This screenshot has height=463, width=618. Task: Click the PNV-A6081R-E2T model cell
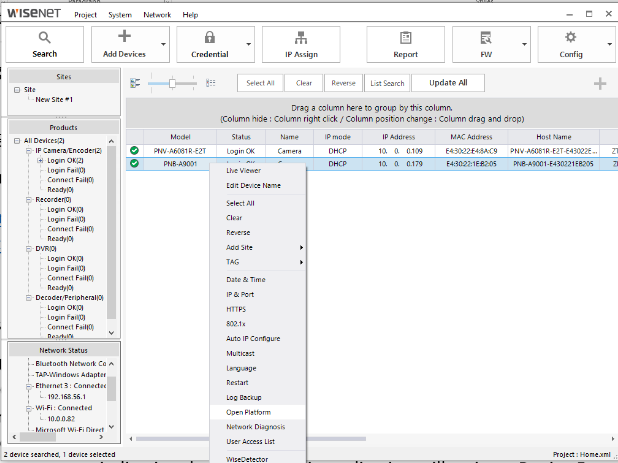(x=180, y=151)
